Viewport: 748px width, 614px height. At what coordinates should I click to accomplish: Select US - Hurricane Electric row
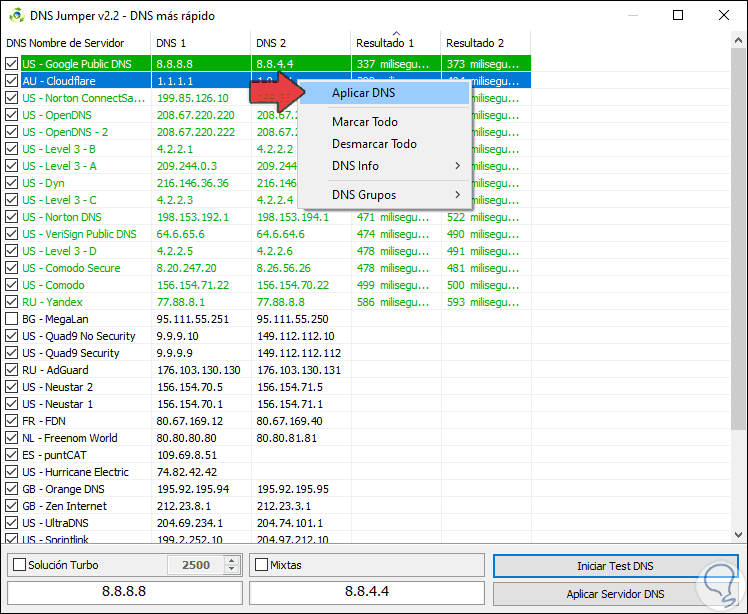click(x=267, y=472)
